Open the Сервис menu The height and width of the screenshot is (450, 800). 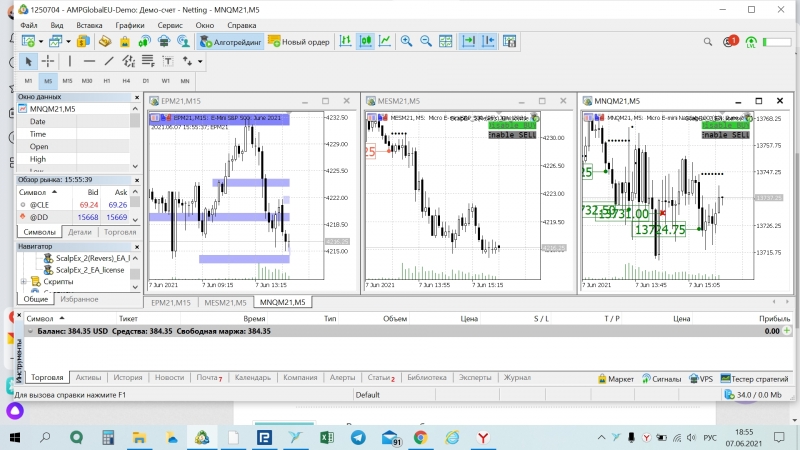click(170, 25)
